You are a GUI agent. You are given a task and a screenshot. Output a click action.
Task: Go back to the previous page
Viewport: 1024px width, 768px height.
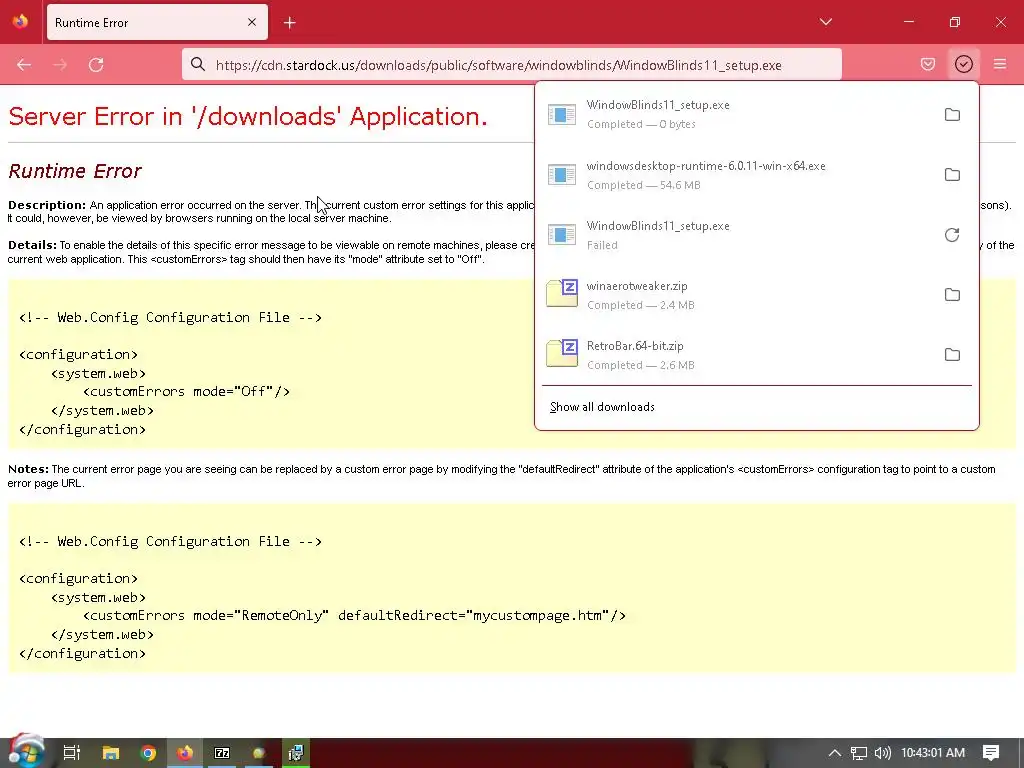pyautogui.click(x=24, y=65)
